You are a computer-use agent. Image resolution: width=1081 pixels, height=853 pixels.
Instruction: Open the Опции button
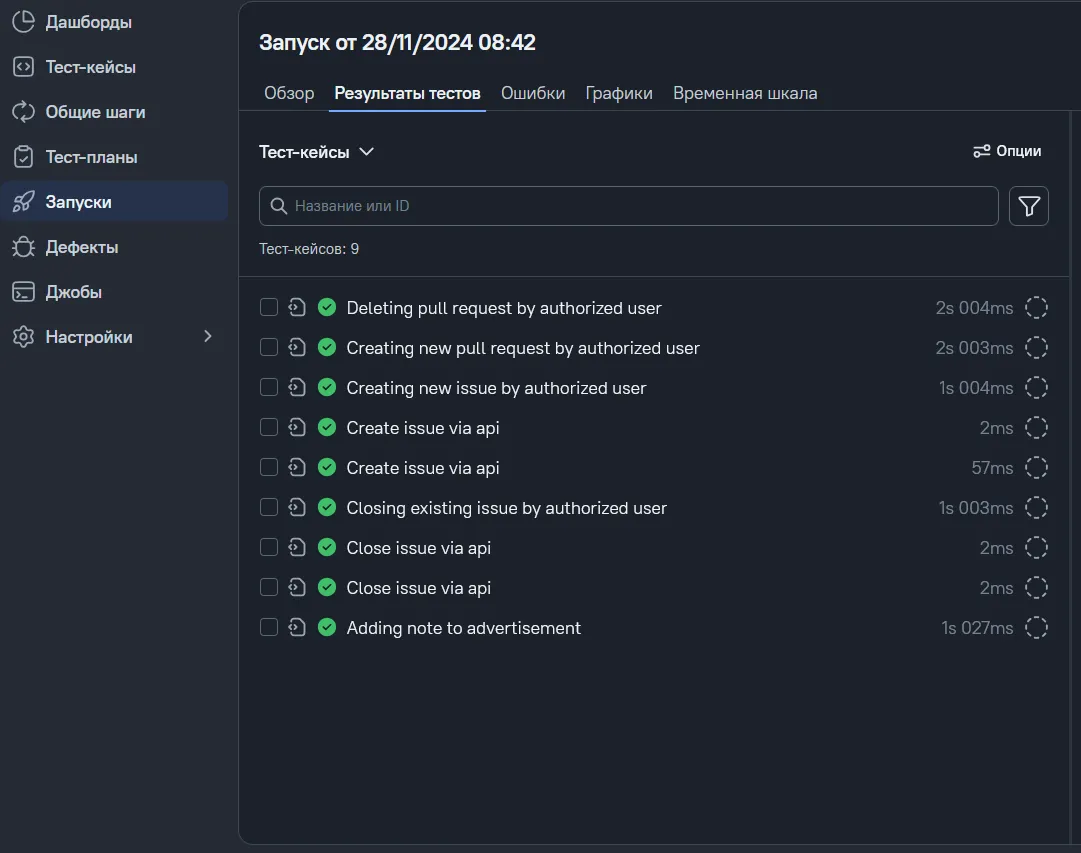click(x=1007, y=151)
